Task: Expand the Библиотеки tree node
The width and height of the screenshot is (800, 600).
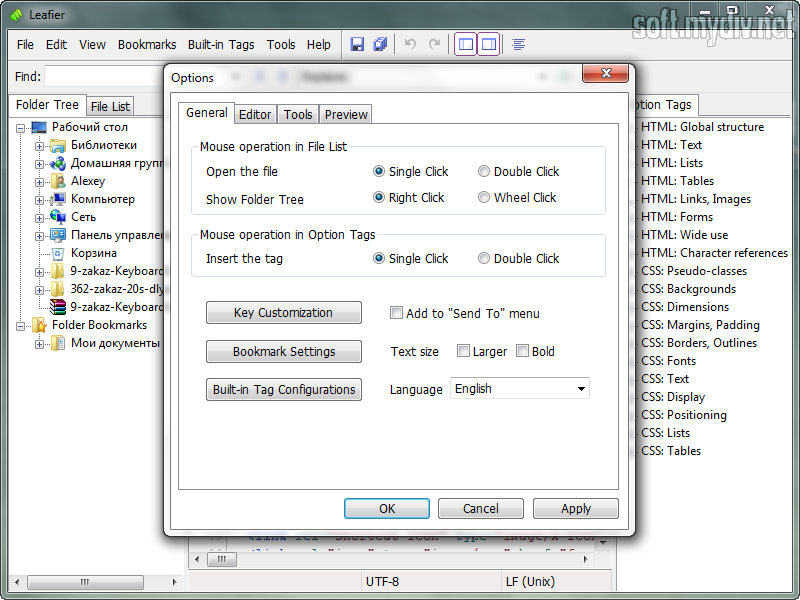Action: 40,145
